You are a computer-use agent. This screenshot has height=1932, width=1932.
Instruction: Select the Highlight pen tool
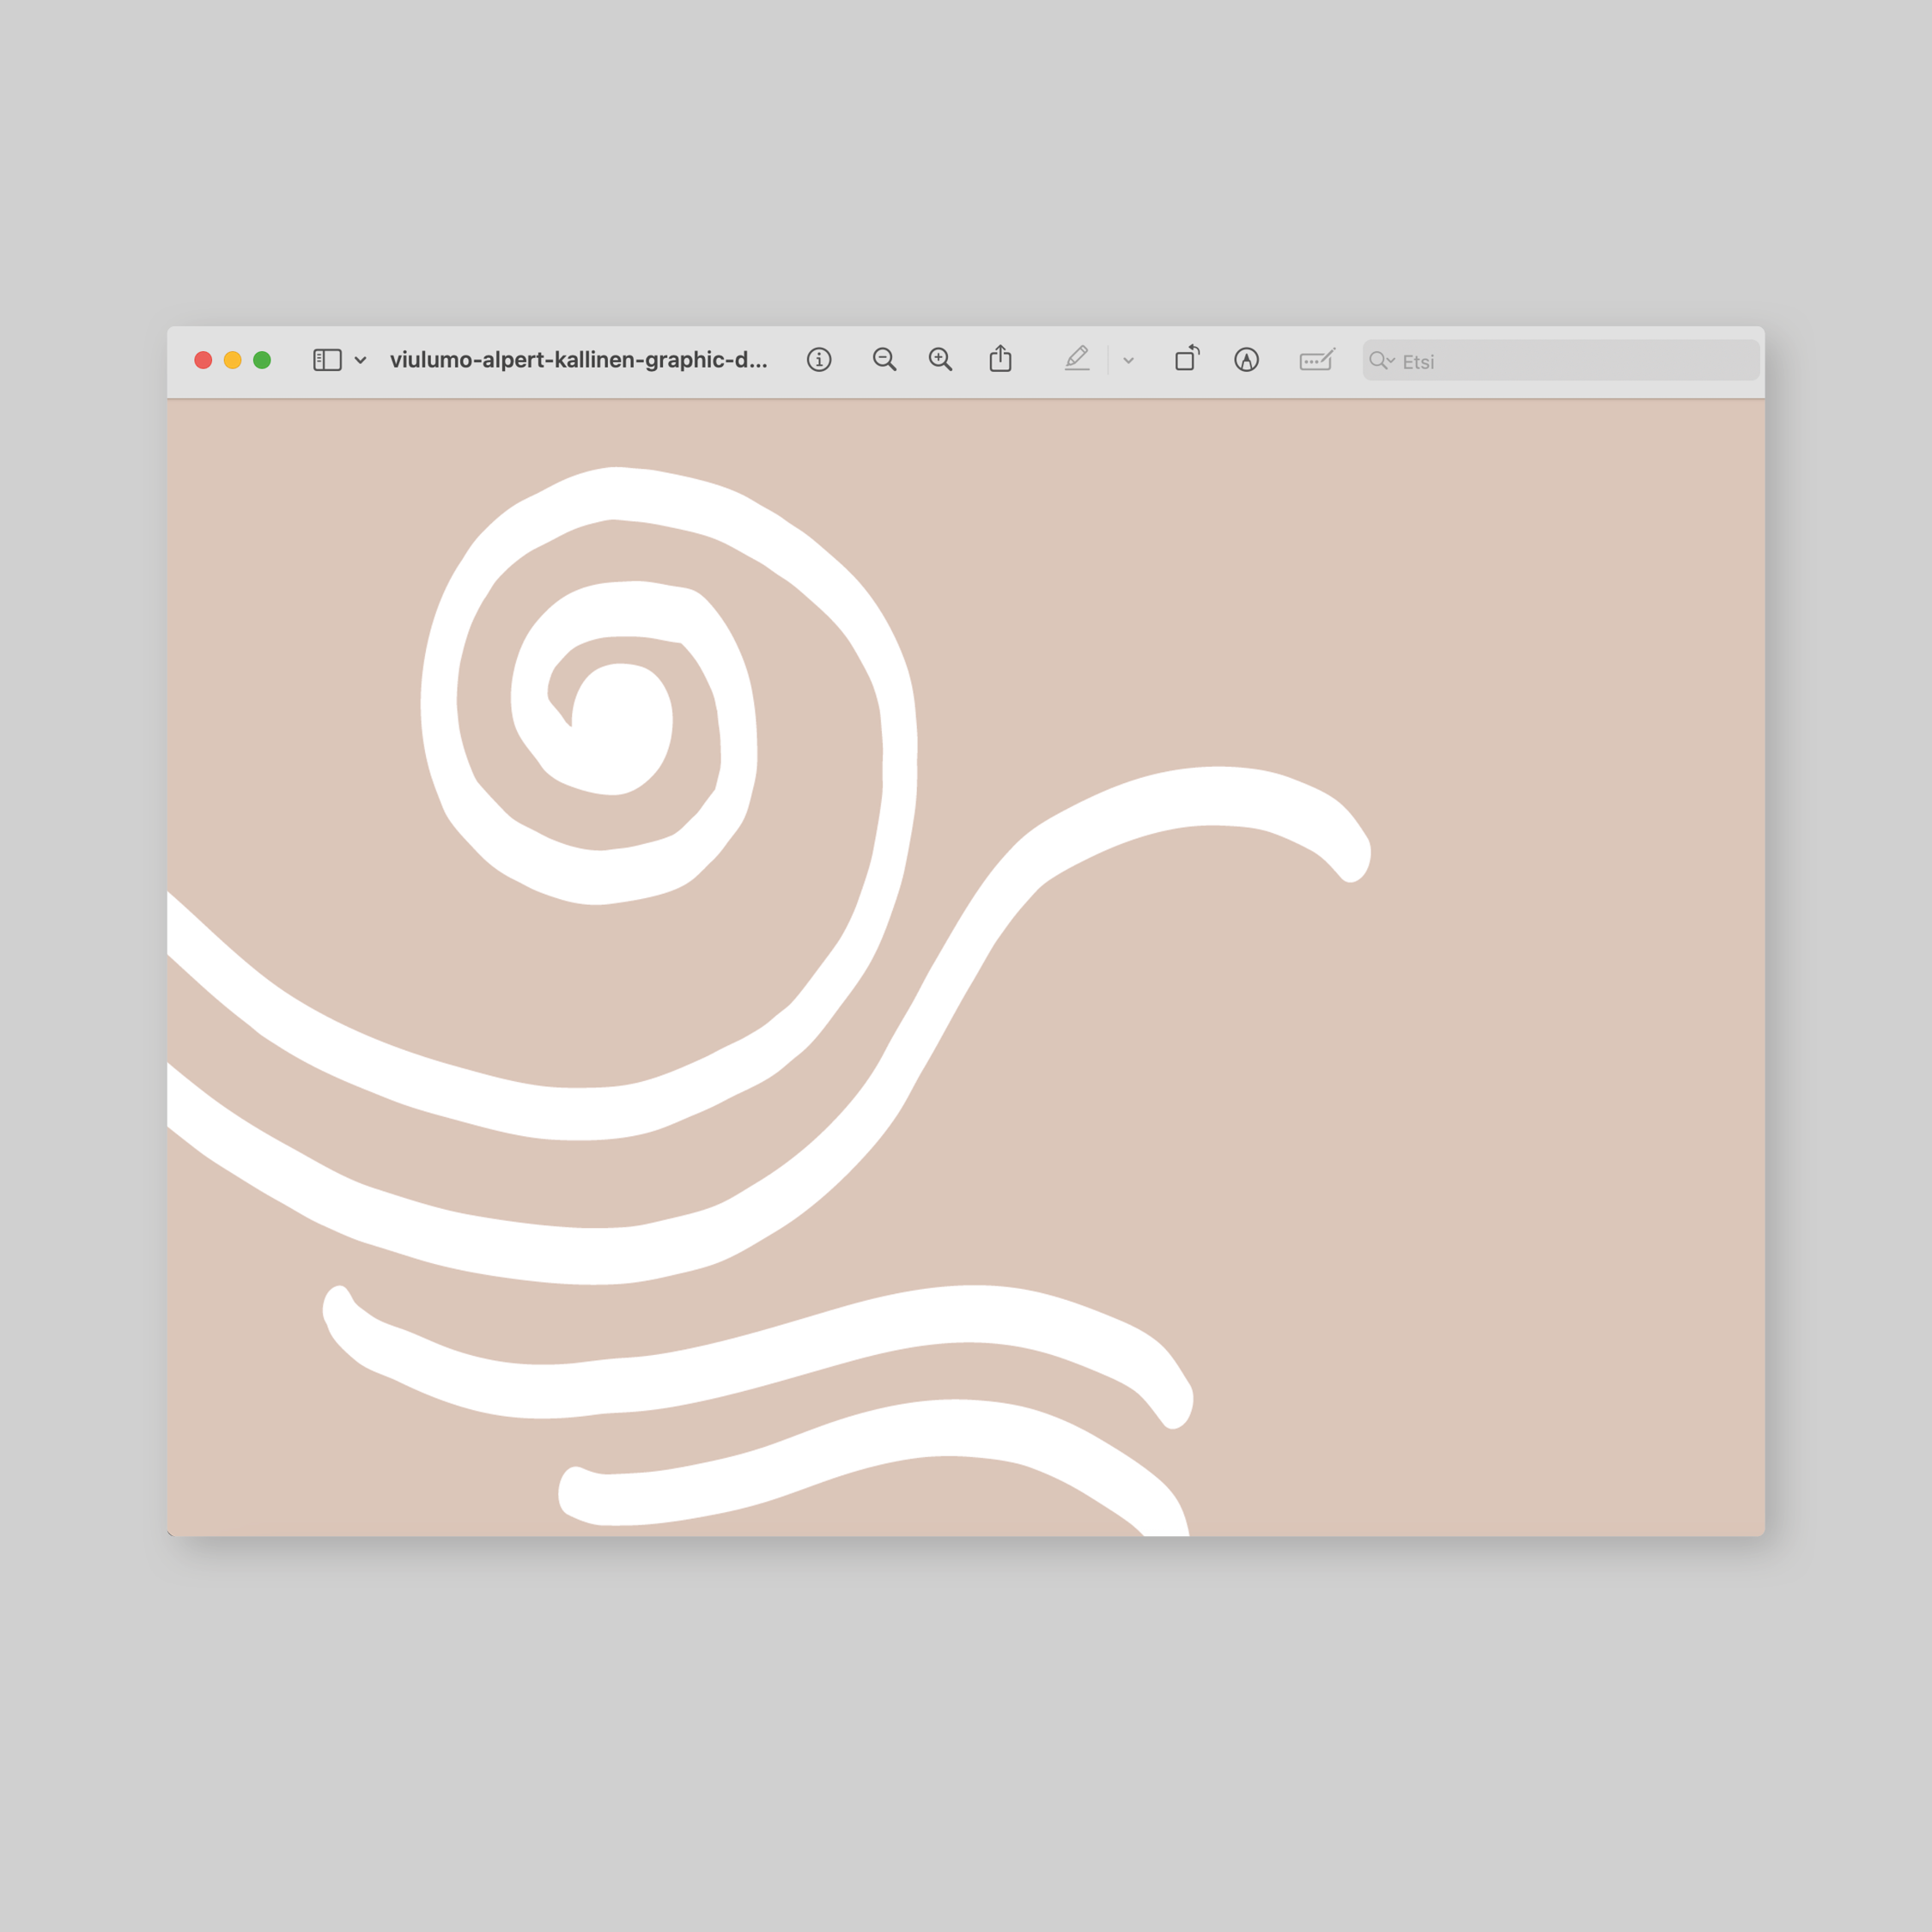click(x=1077, y=359)
